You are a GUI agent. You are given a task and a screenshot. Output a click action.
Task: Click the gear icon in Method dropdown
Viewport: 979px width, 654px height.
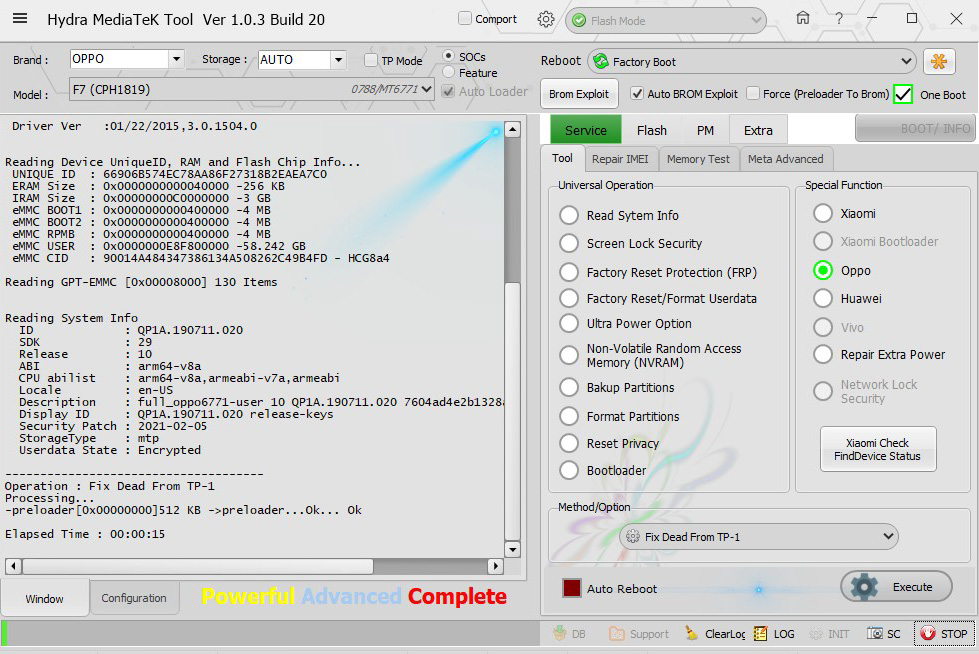(632, 537)
